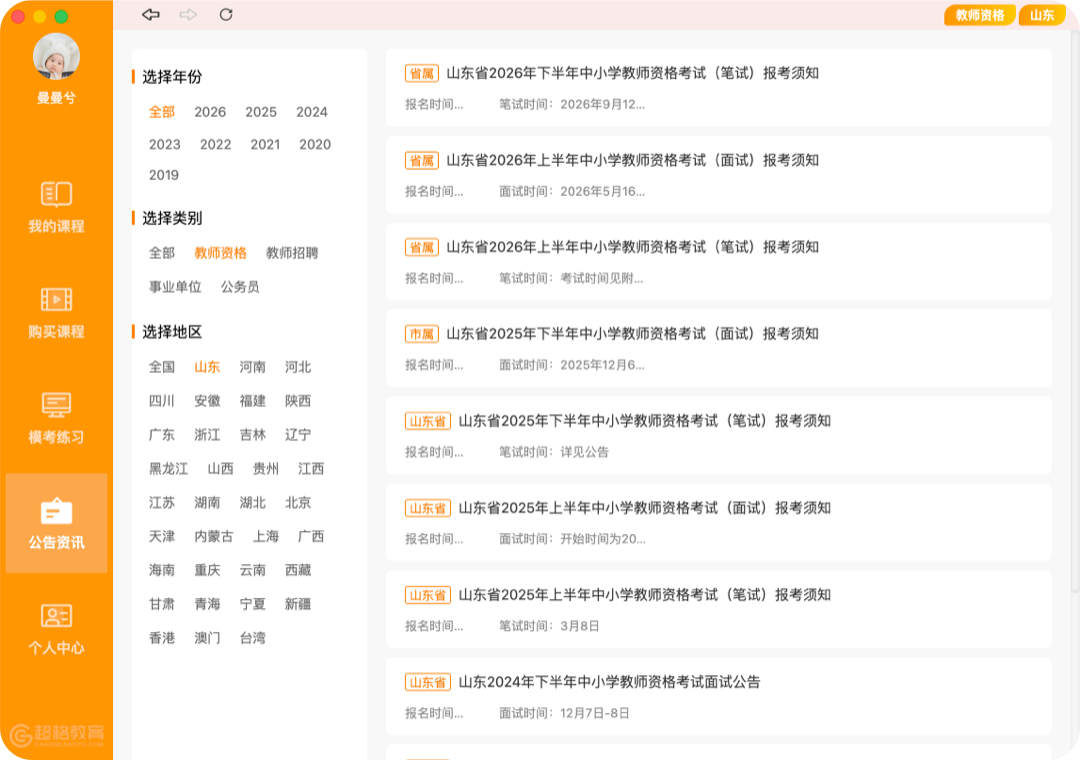Select region 内蒙古
Image resolution: width=1080 pixels, height=760 pixels.
[x=214, y=536]
